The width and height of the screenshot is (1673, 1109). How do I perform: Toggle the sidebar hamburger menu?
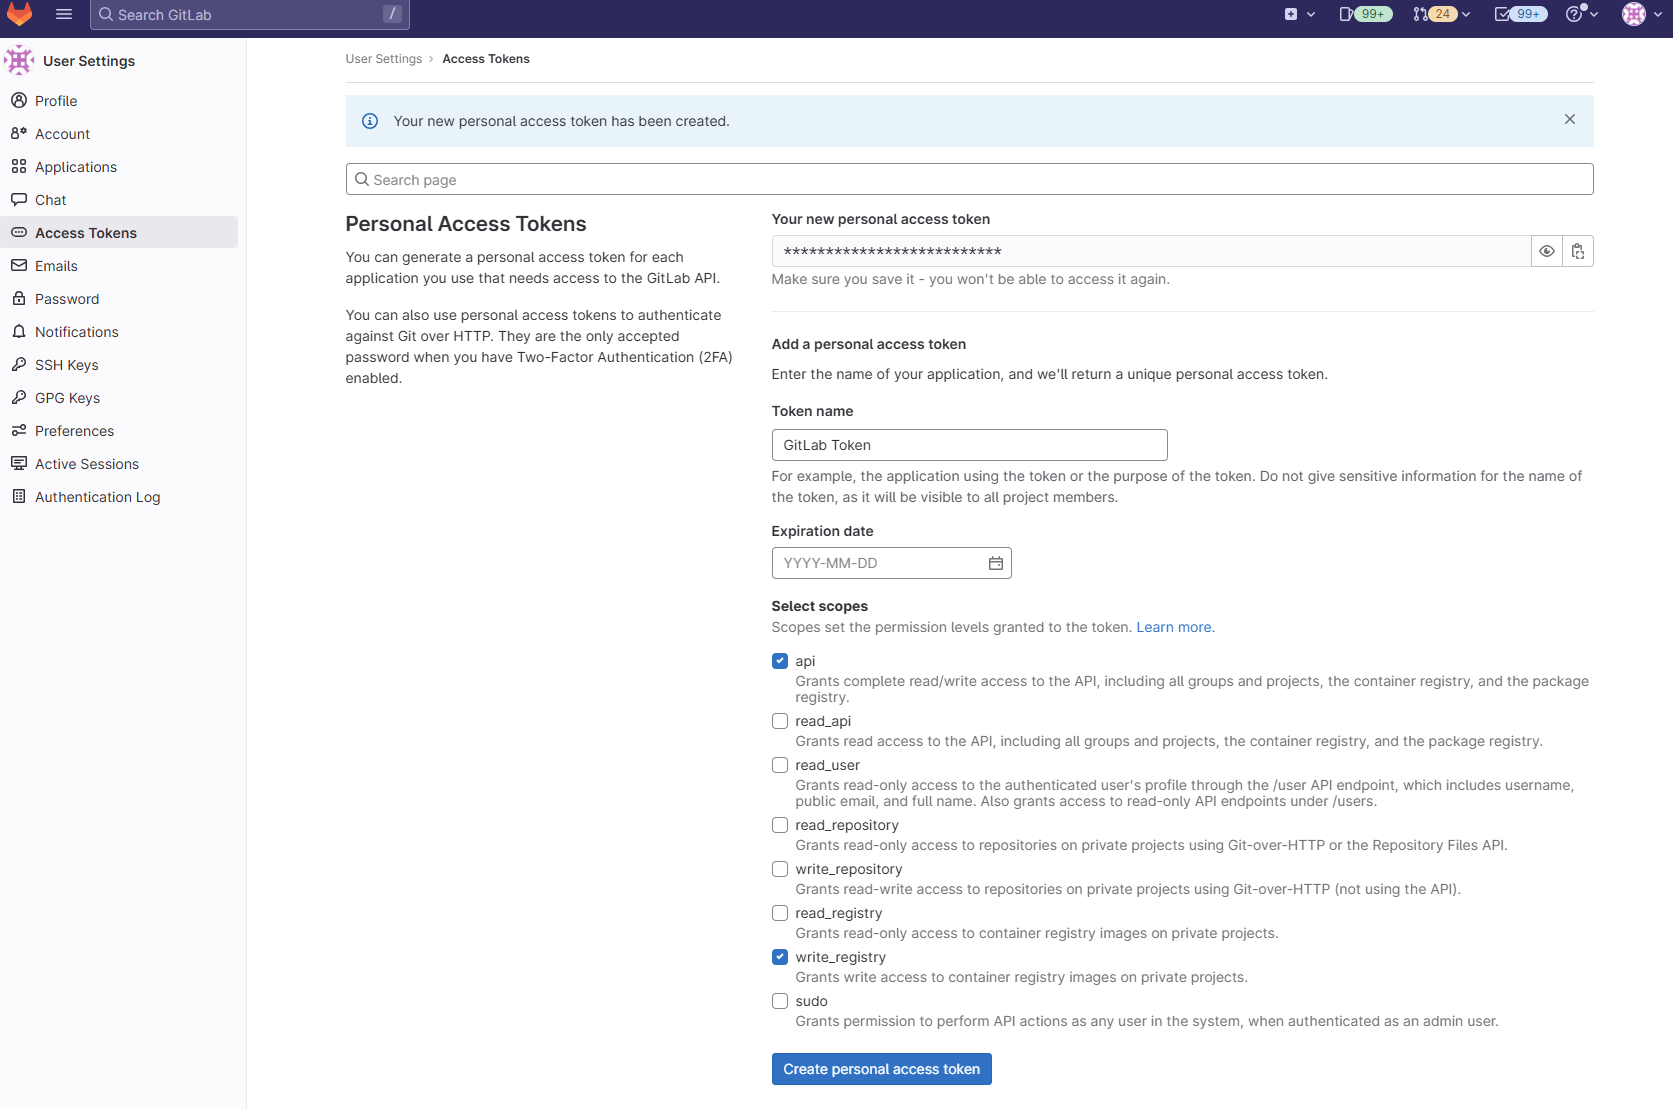(64, 14)
